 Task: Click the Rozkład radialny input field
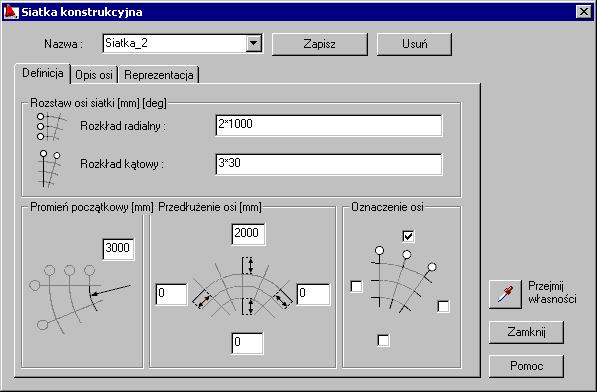329,125
